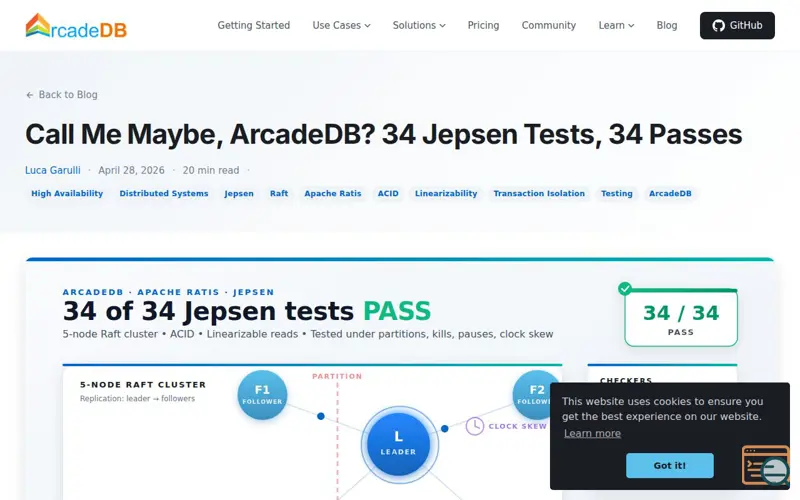Select the Apache Ratis tag
This screenshot has width=800, height=500.
pos(333,193)
